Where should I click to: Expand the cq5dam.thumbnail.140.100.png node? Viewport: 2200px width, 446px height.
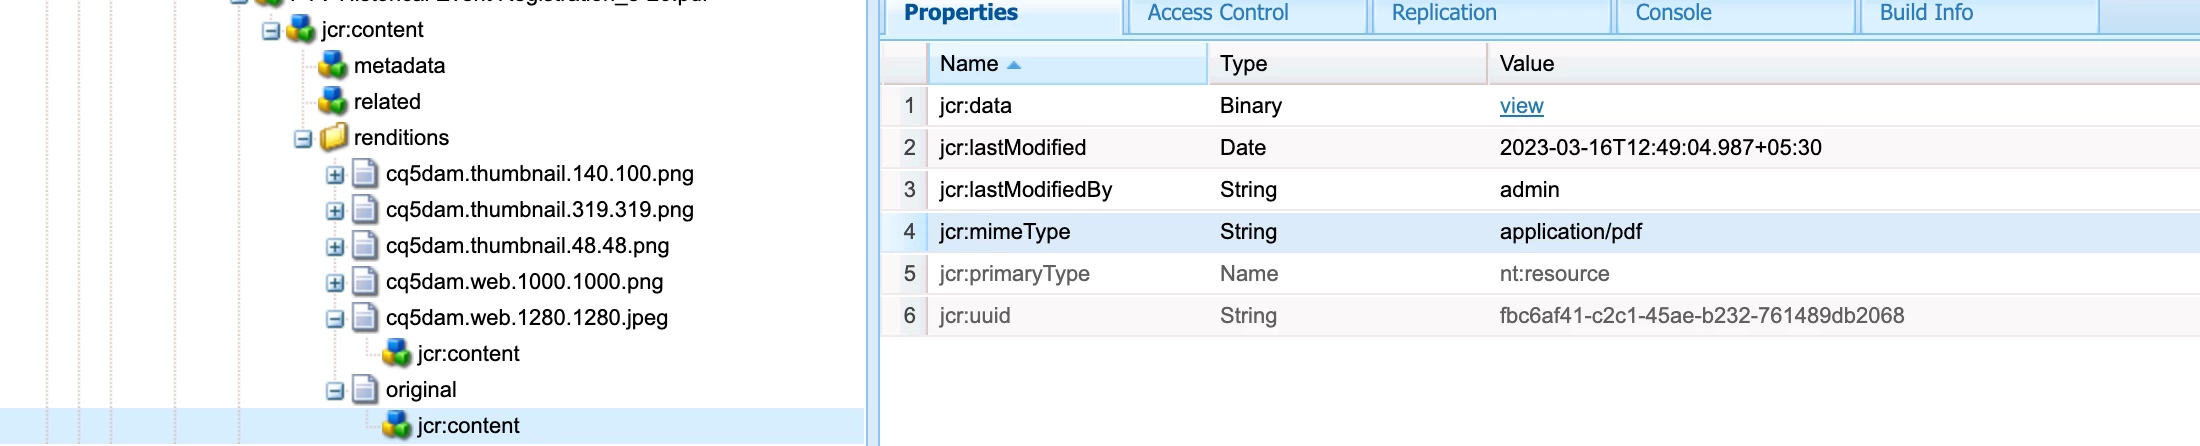[335, 175]
